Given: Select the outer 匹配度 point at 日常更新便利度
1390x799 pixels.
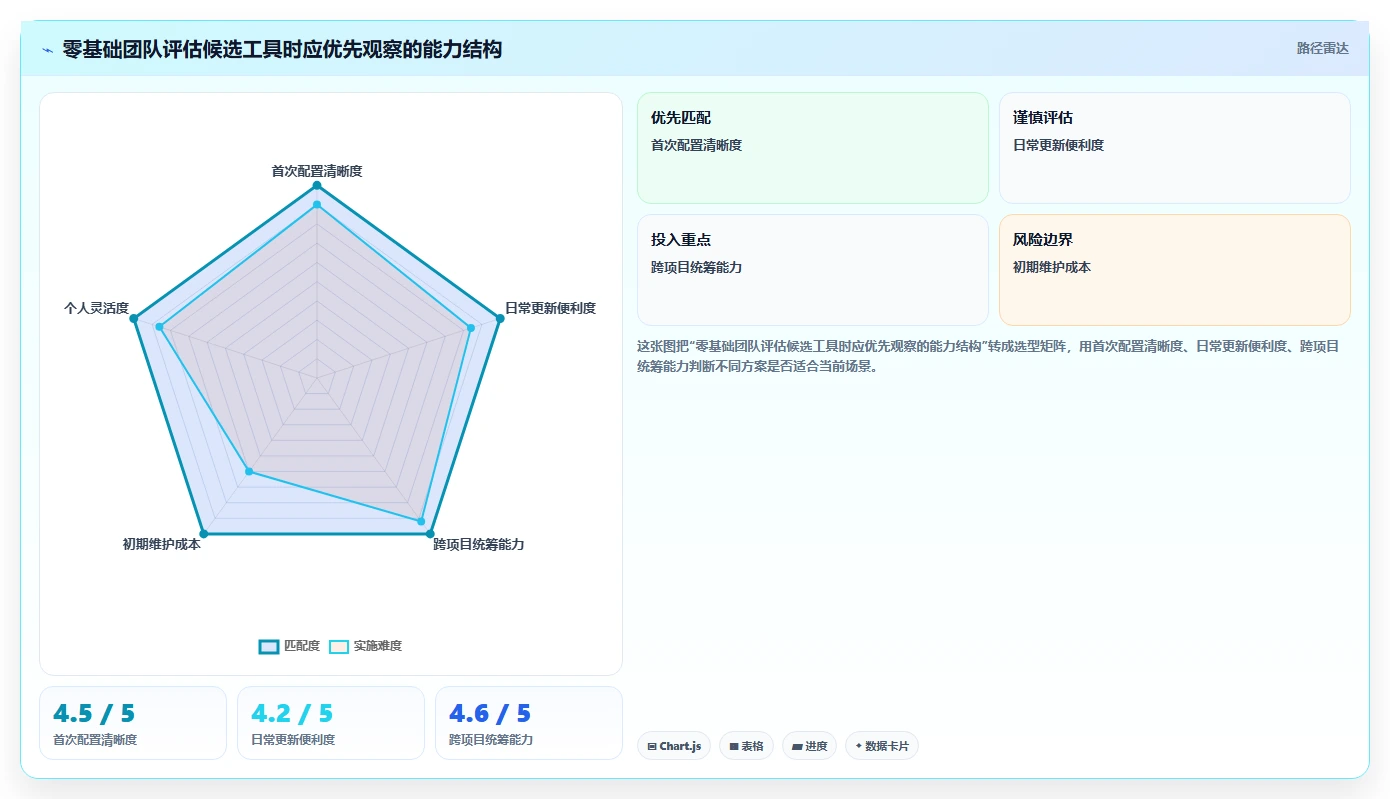Looking at the screenshot, I should (499, 319).
